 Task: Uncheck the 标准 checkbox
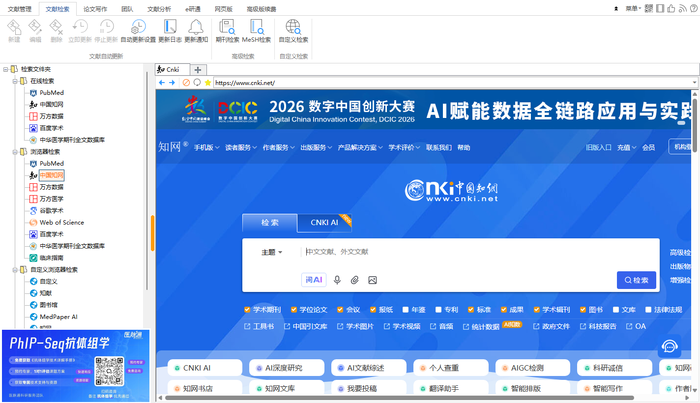pyautogui.click(x=471, y=309)
